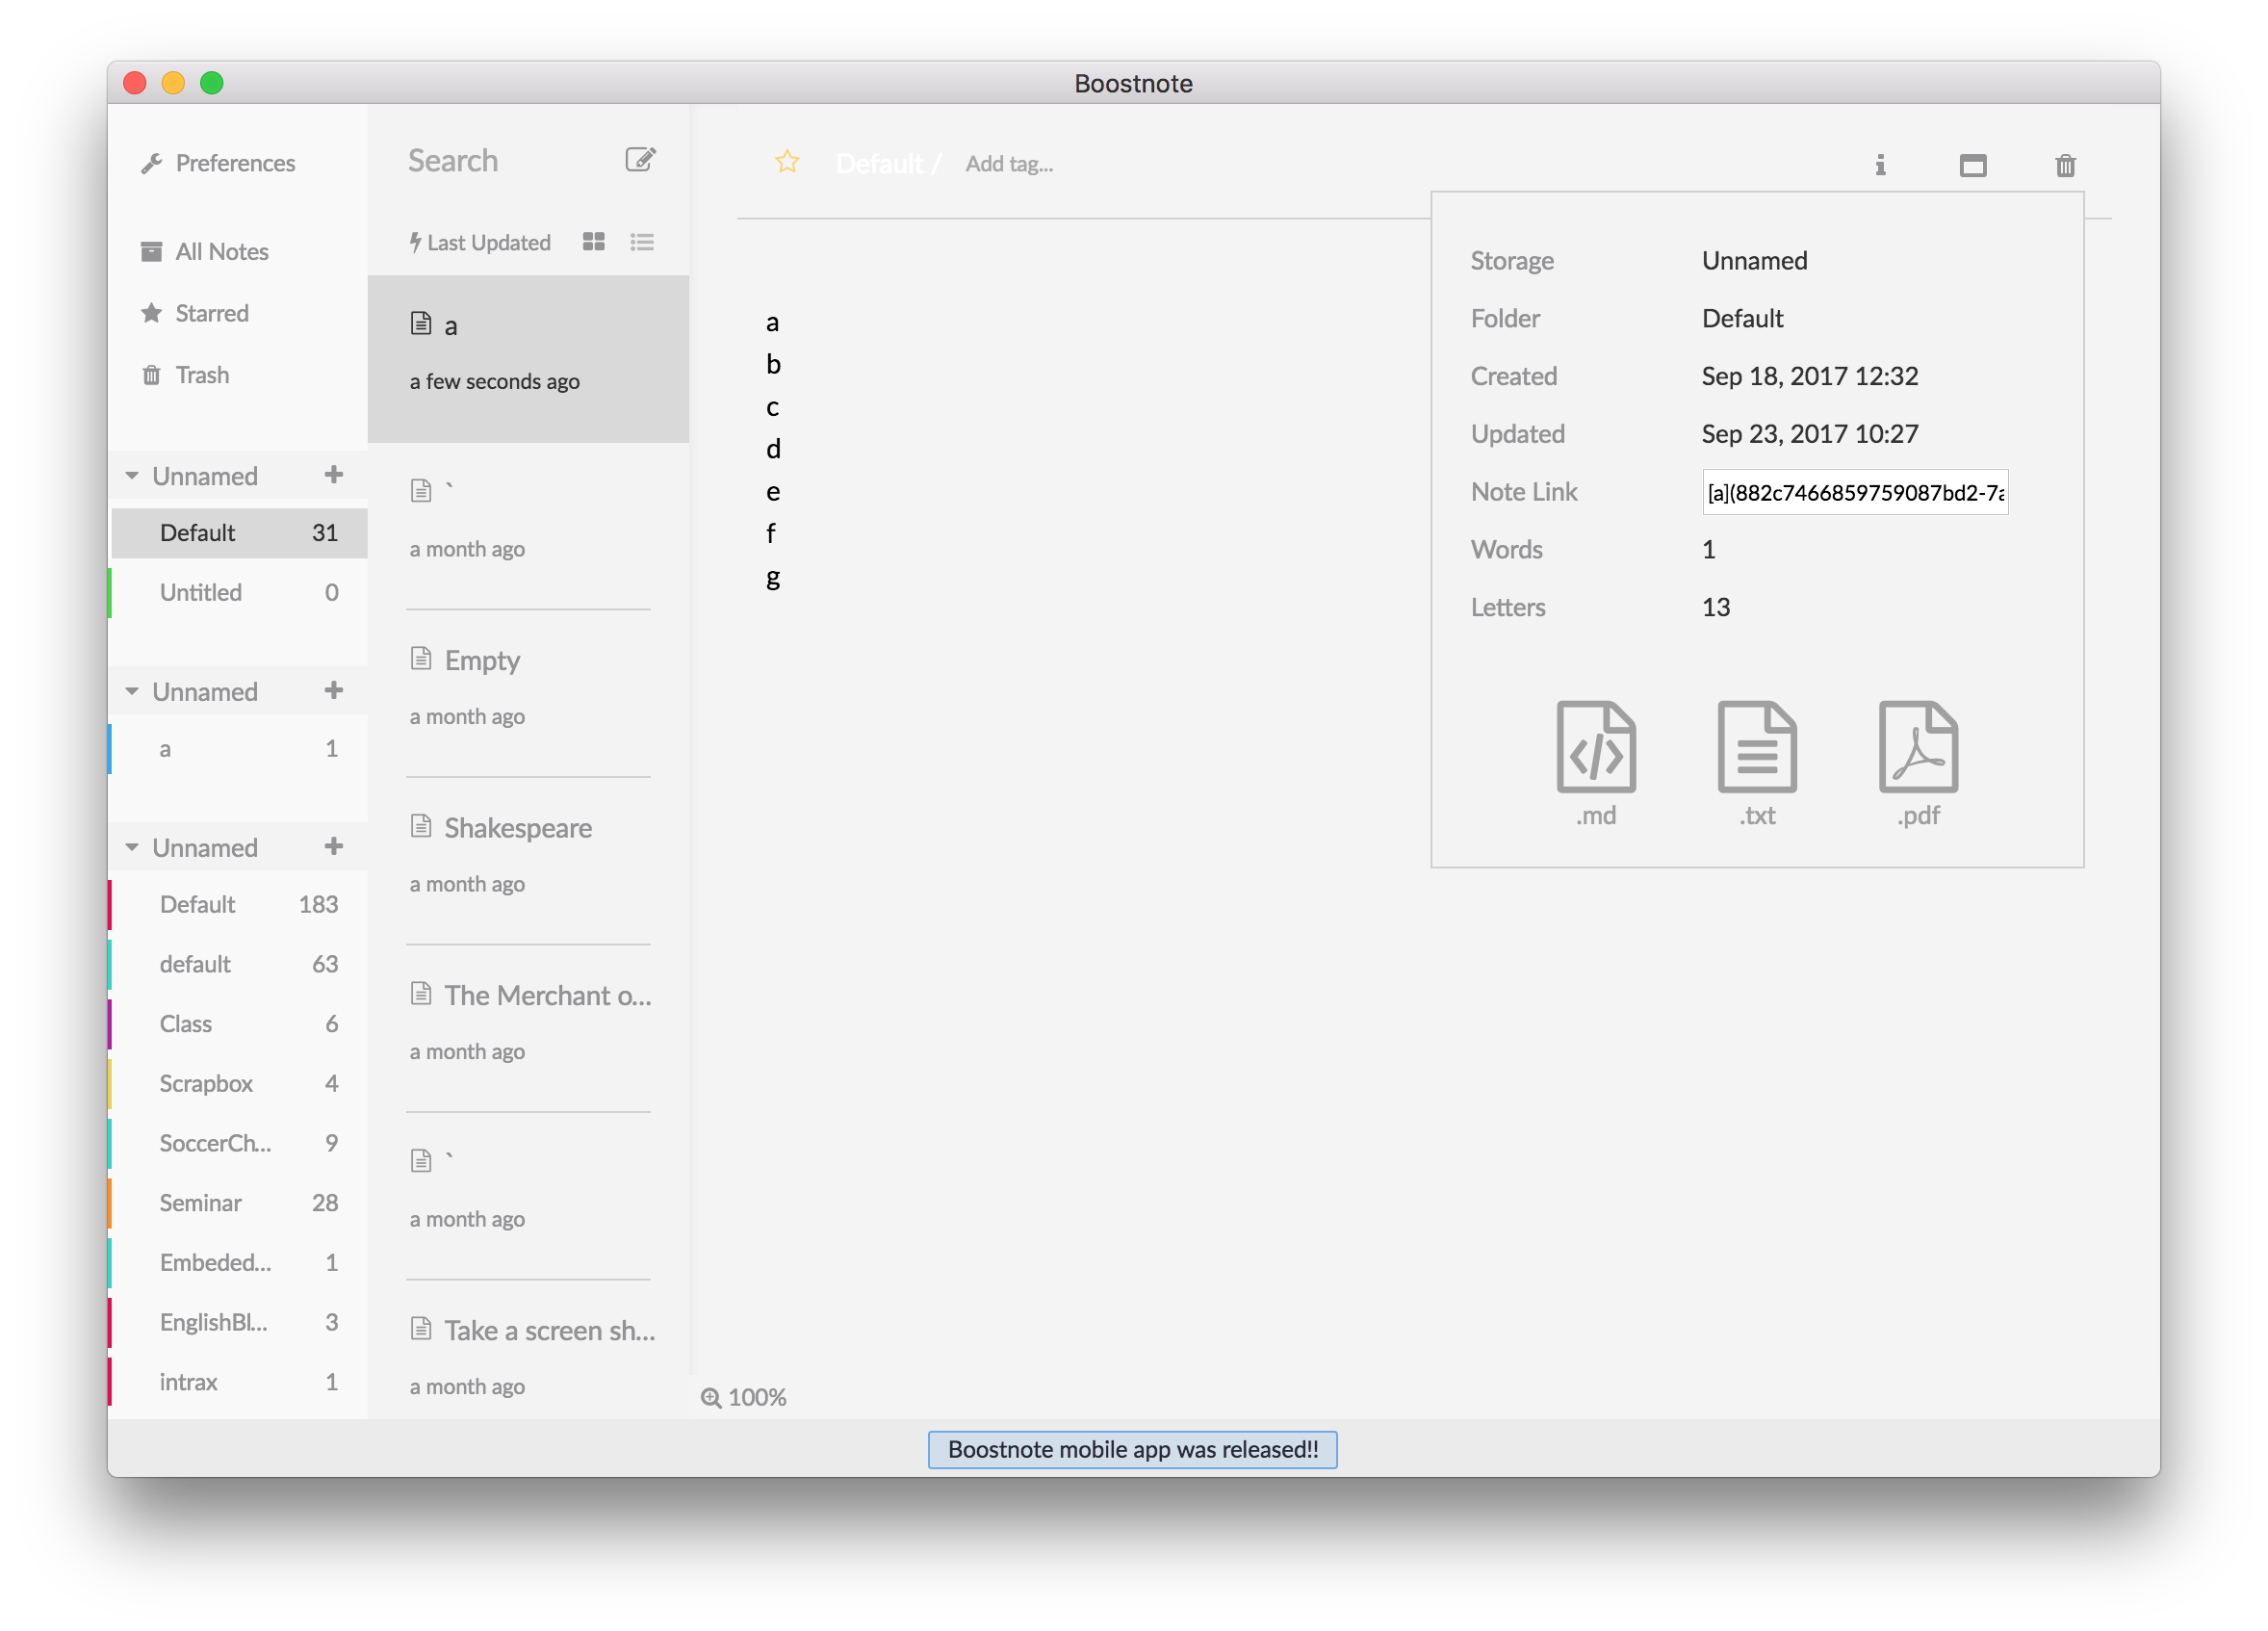Click the zoom 100% magnifier icon

(711, 1397)
